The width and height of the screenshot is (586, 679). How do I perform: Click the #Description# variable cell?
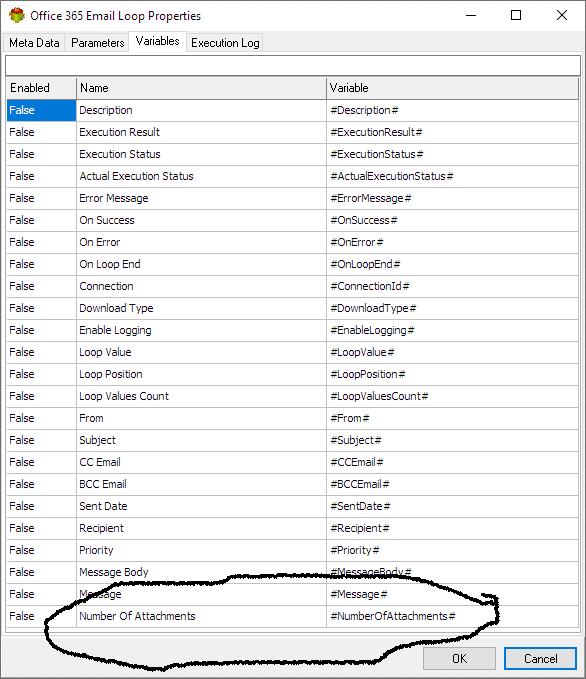click(x=453, y=110)
